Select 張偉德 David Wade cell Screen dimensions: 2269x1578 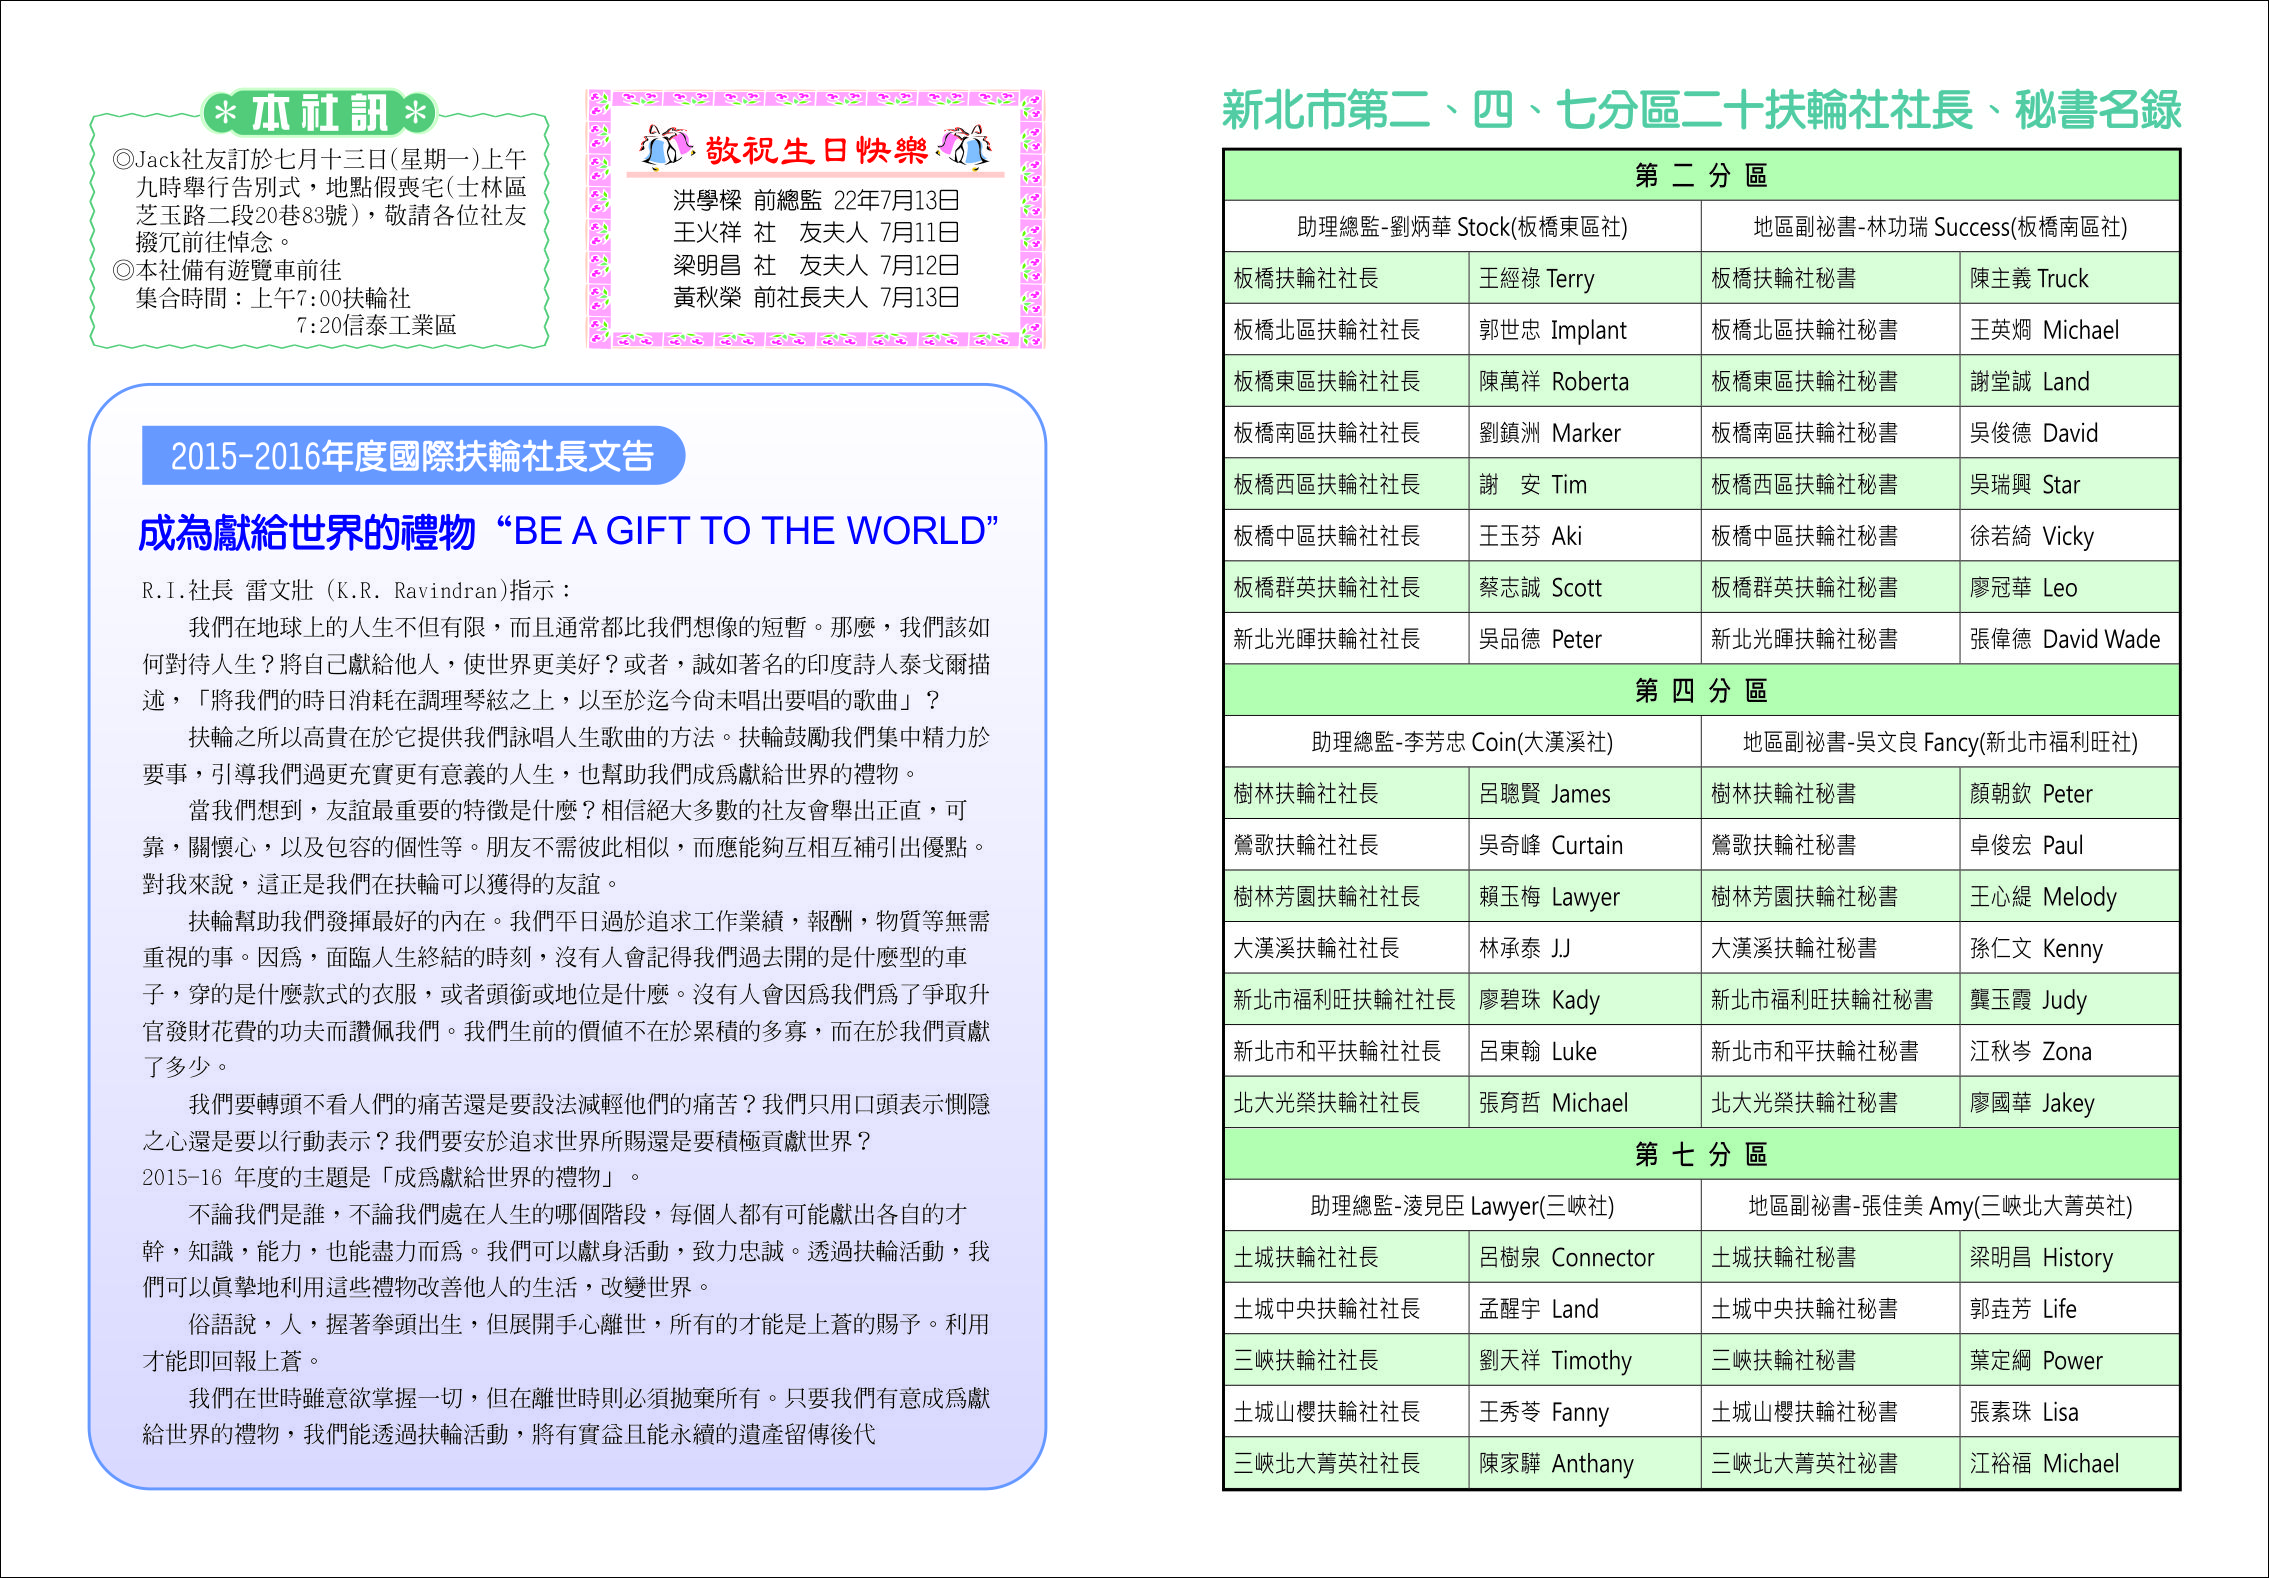click(x=2069, y=639)
